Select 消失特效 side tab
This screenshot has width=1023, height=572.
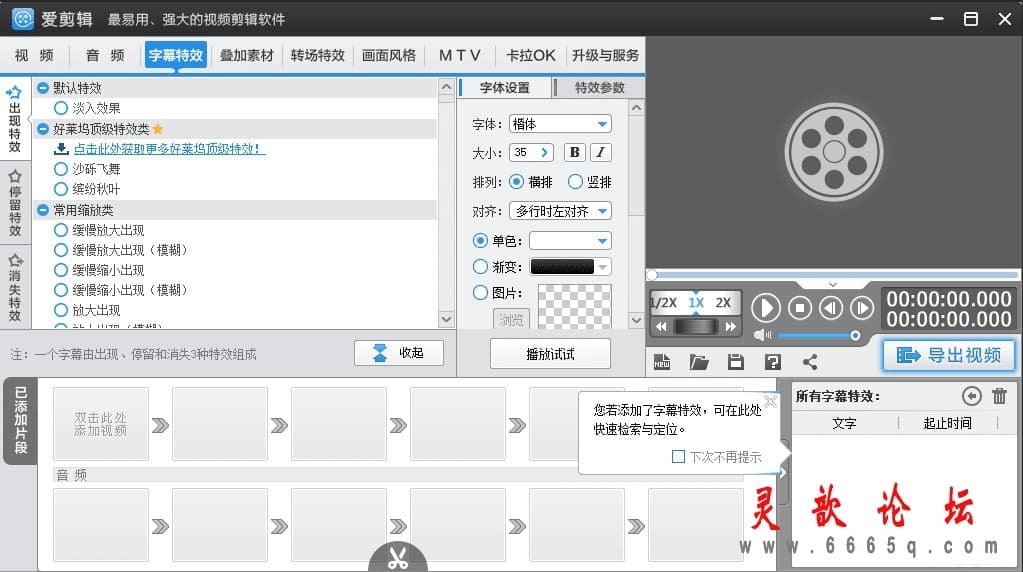click(14, 287)
